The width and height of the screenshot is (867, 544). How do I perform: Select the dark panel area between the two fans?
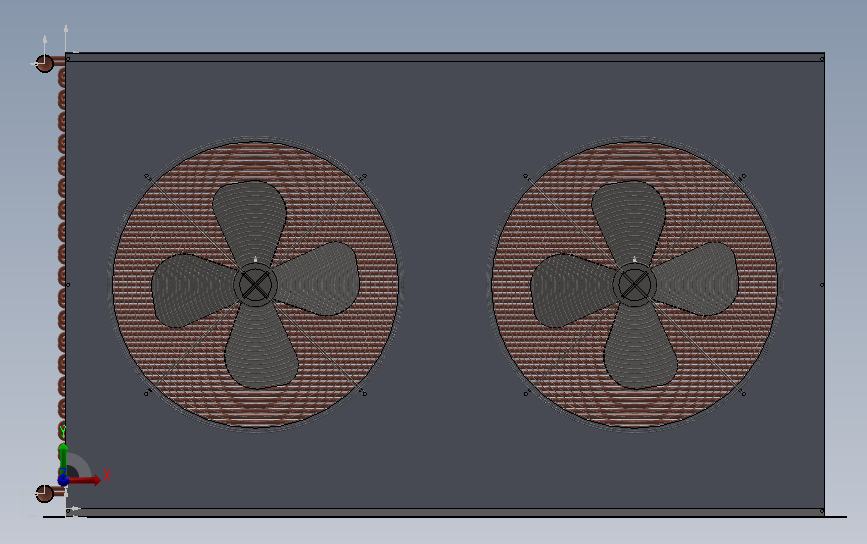[445, 285]
